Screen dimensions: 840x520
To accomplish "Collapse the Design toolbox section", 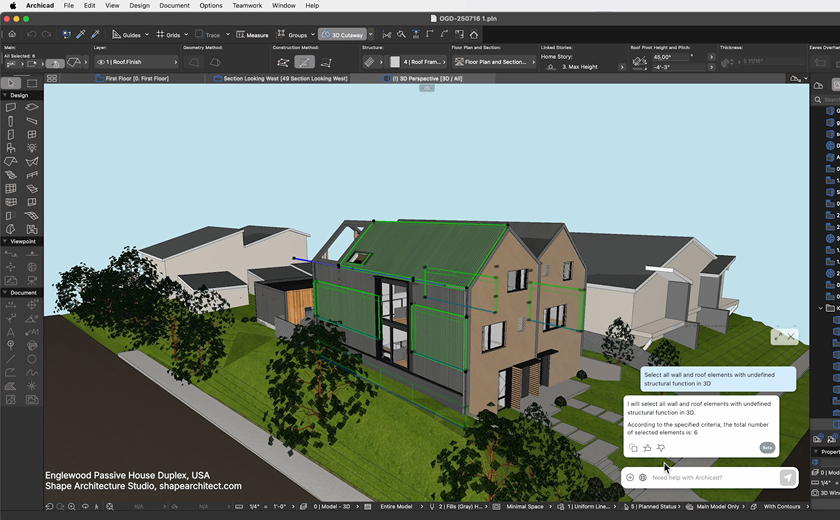I will tap(5, 95).
